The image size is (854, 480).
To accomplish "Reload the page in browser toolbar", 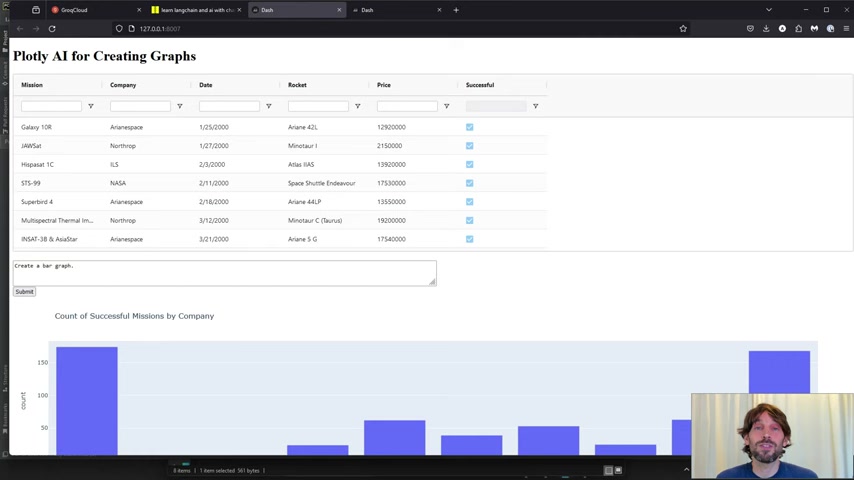I will pos(52,29).
